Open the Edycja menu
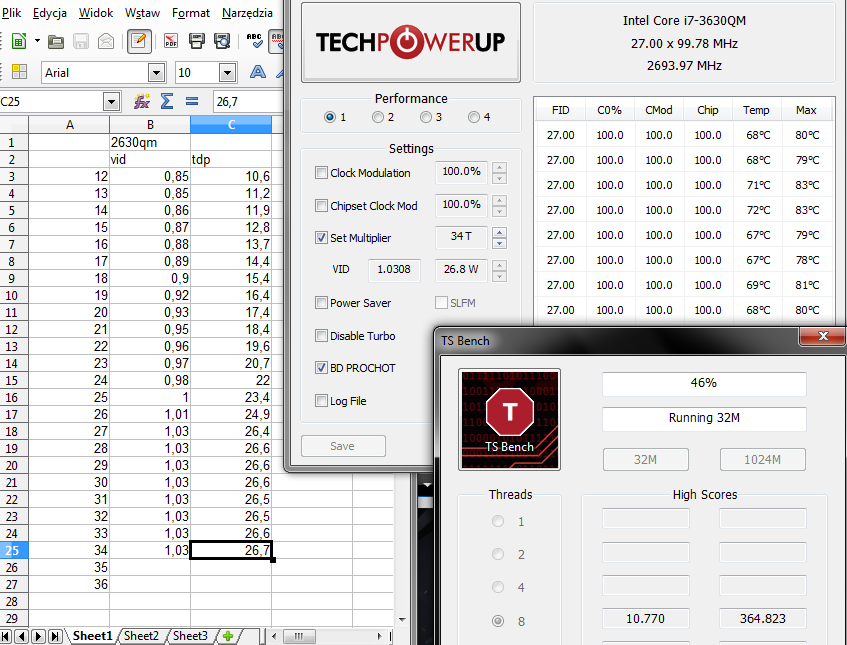The height and width of the screenshot is (645, 847). 50,12
